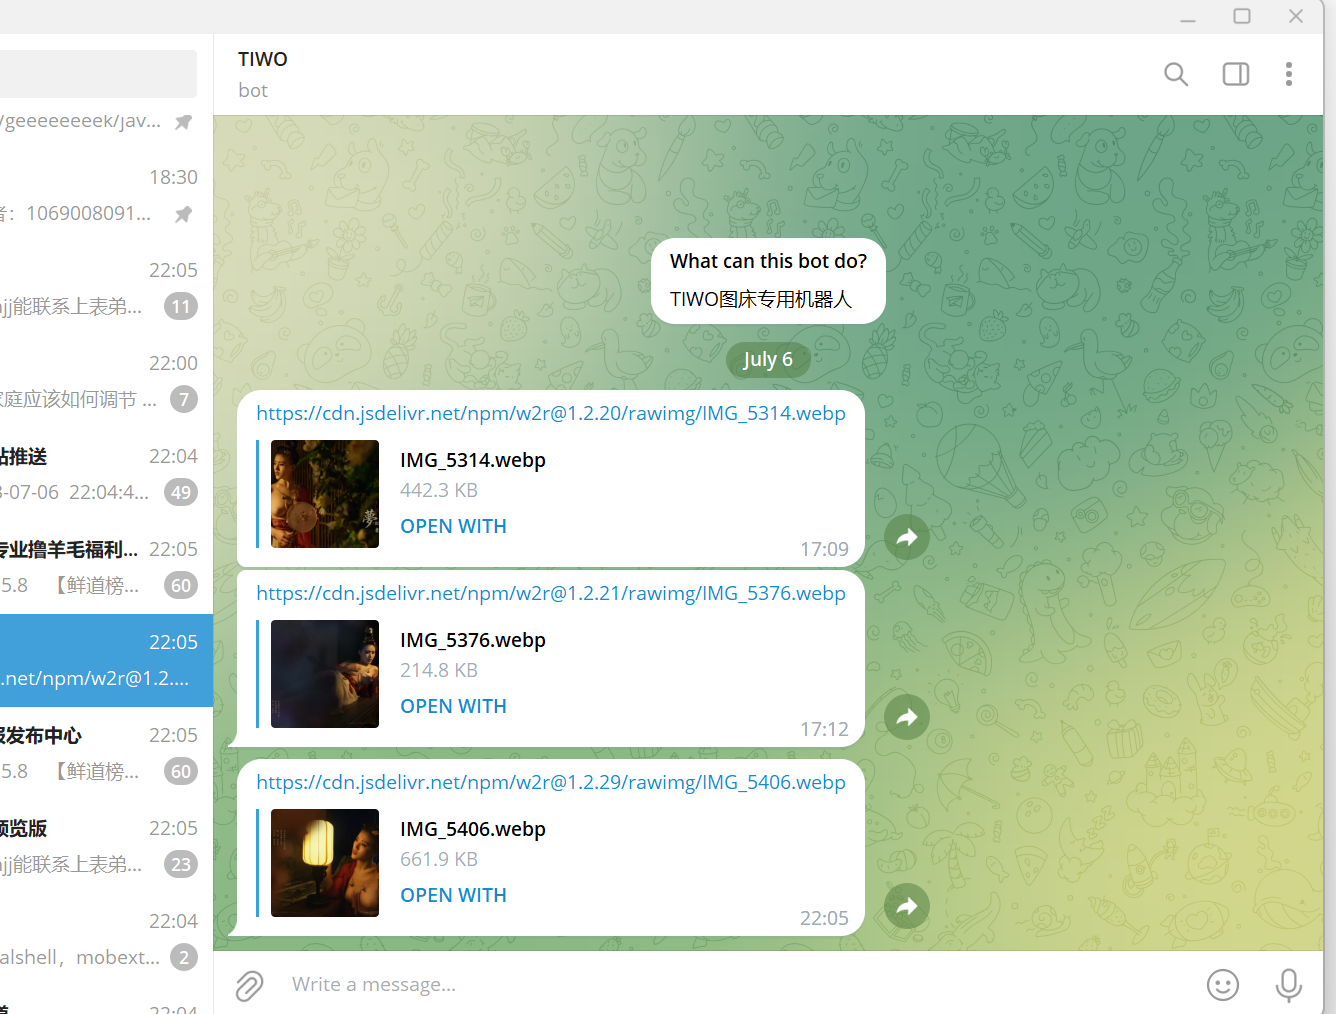Click 'What can this bot do?' bubble
1336x1014 pixels.
tap(768, 281)
